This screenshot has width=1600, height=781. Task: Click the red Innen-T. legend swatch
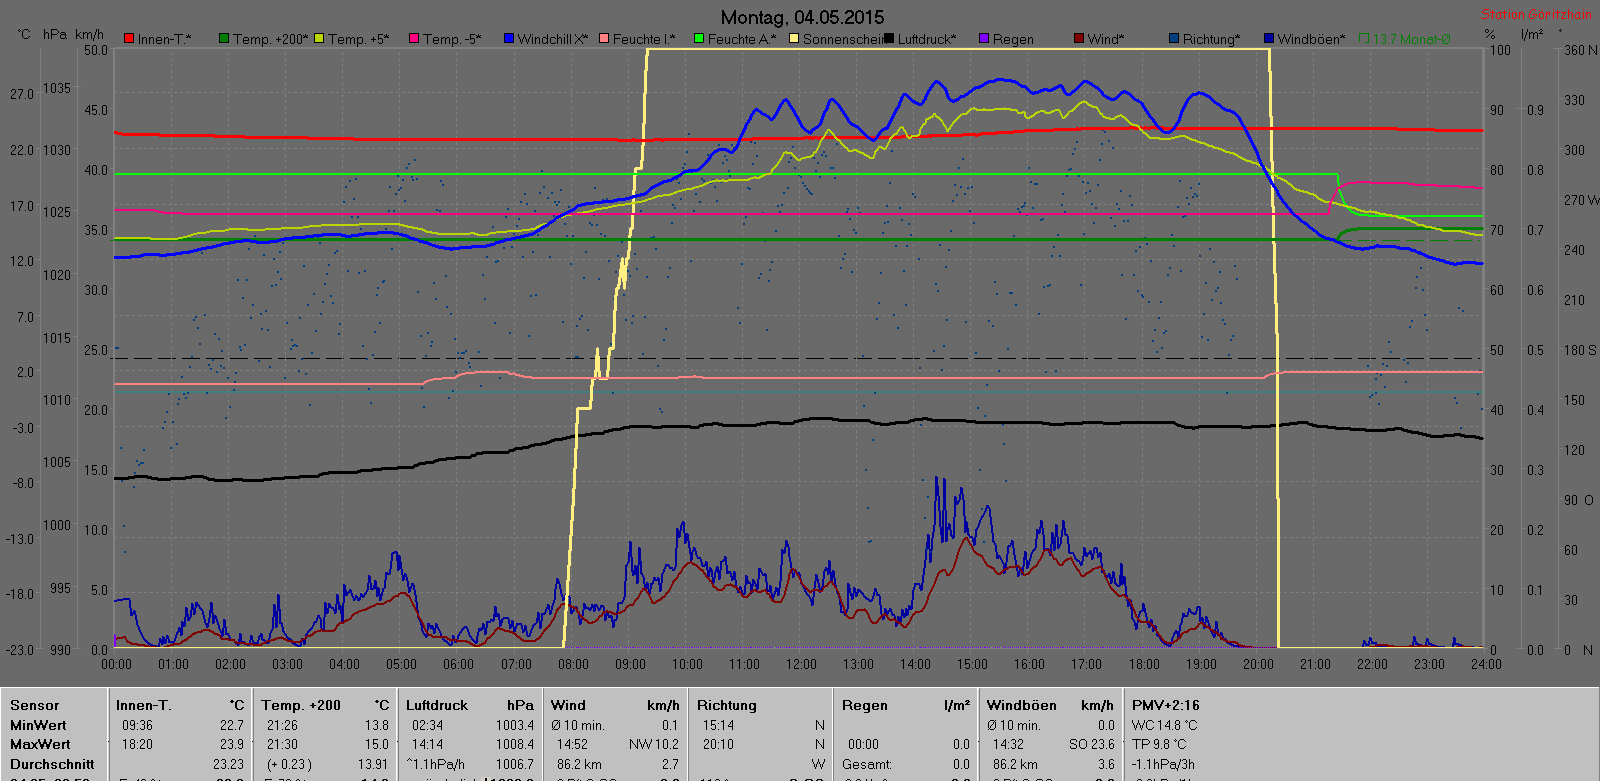(x=129, y=39)
